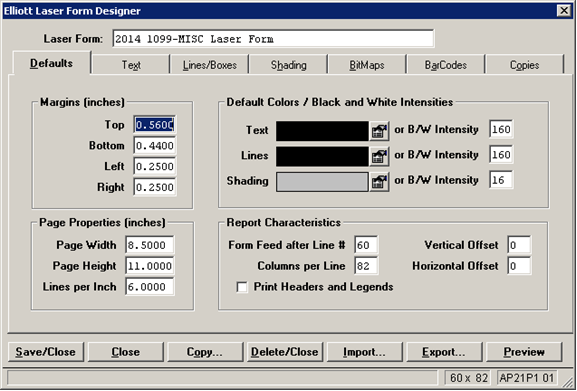The height and width of the screenshot is (391, 577).
Task: Click the Columns per Line field
Action: click(366, 266)
